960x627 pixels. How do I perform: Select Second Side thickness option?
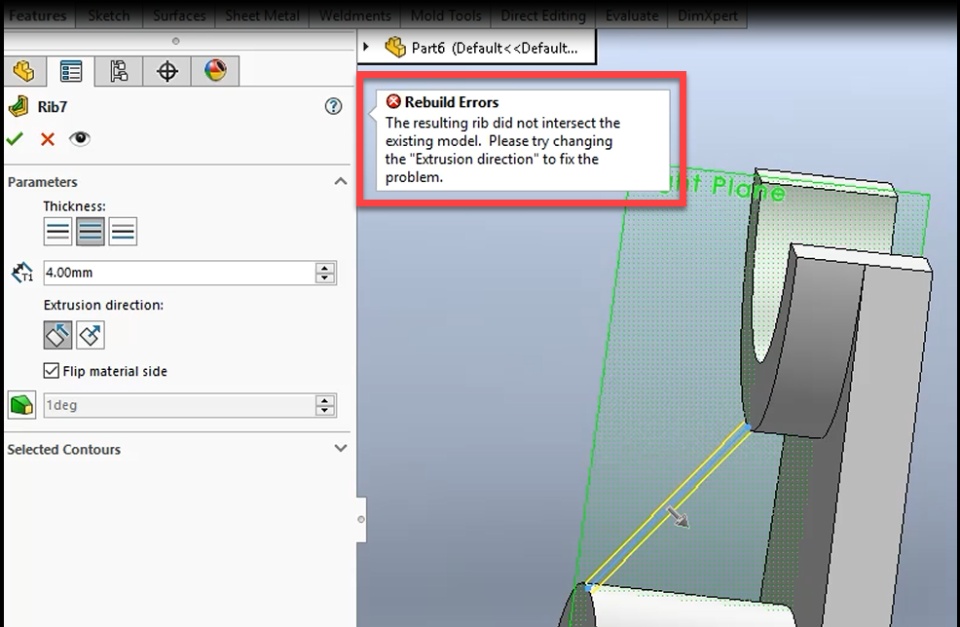(122, 231)
